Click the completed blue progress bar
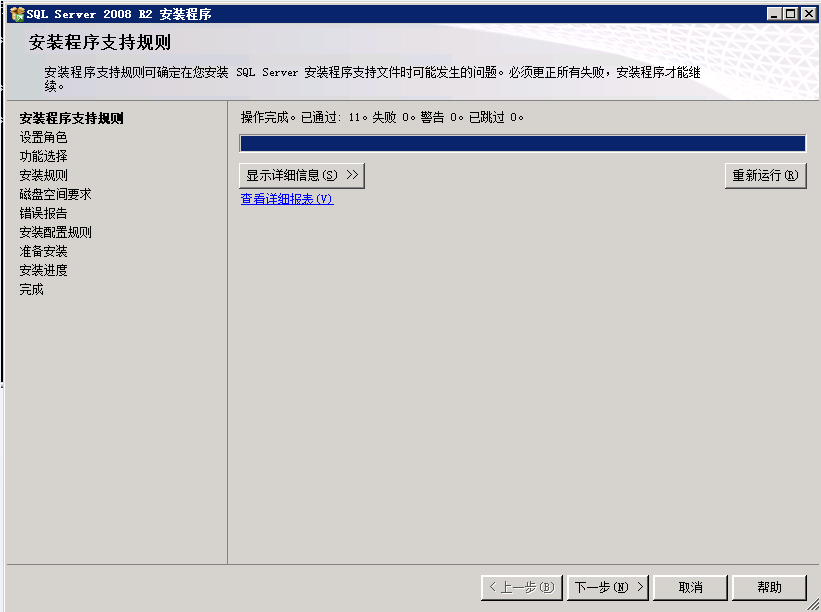This screenshot has height=612, width=821. [522, 144]
